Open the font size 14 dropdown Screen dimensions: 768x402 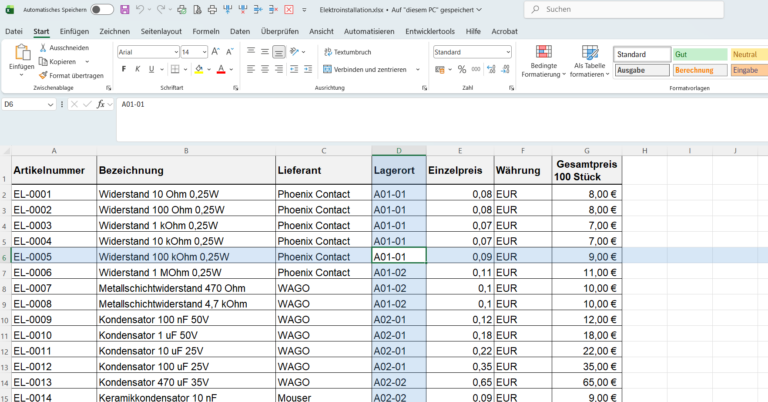pos(204,52)
